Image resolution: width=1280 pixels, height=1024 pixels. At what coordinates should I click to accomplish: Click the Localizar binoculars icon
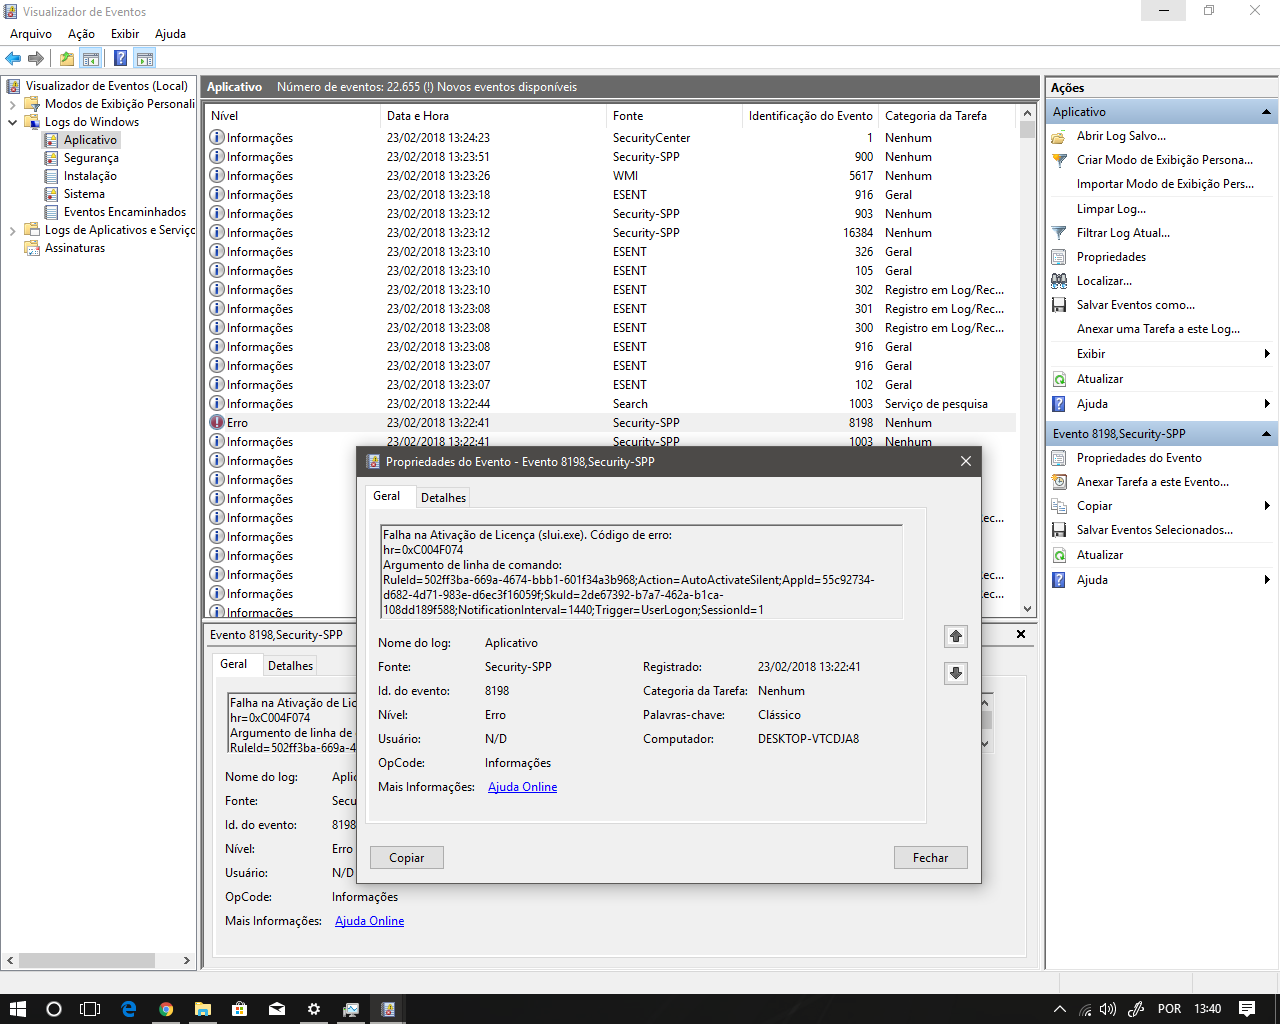[x=1059, y=281]
